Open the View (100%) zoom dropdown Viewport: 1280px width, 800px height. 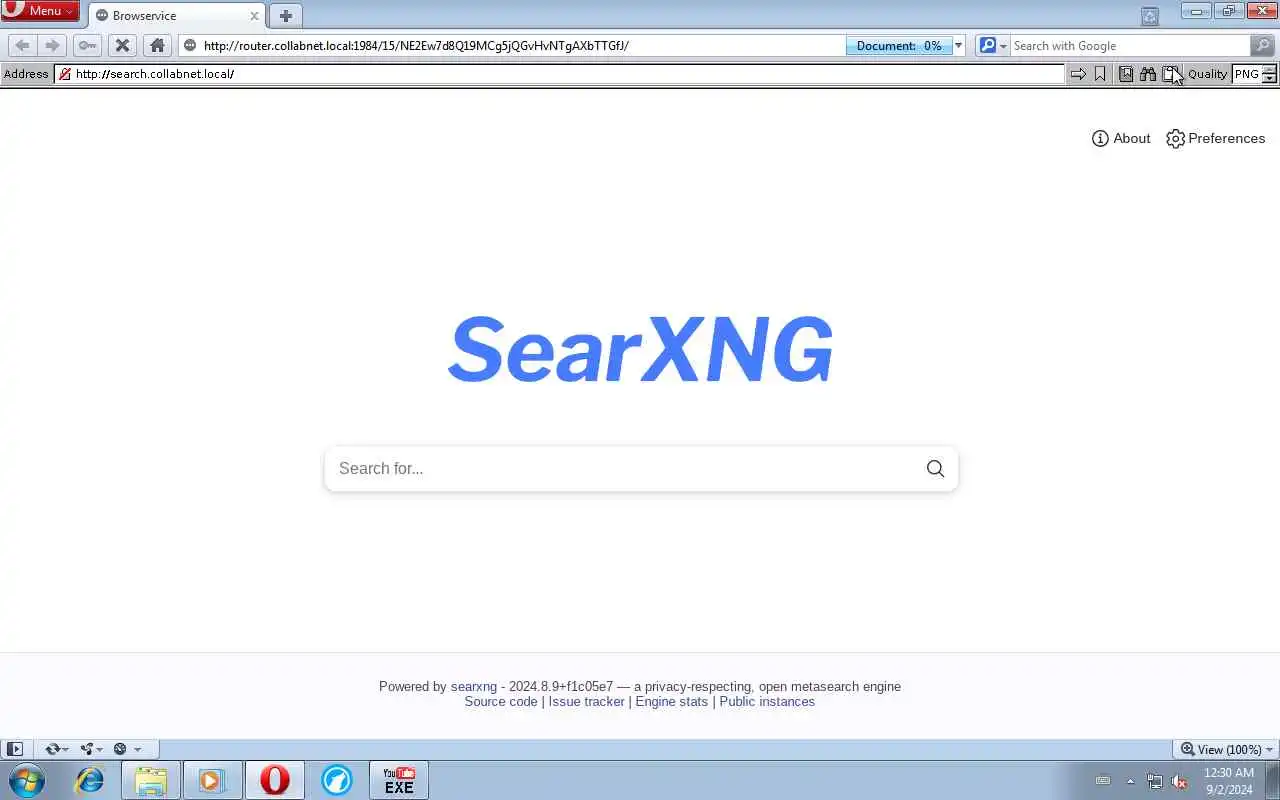(1226, 749)
